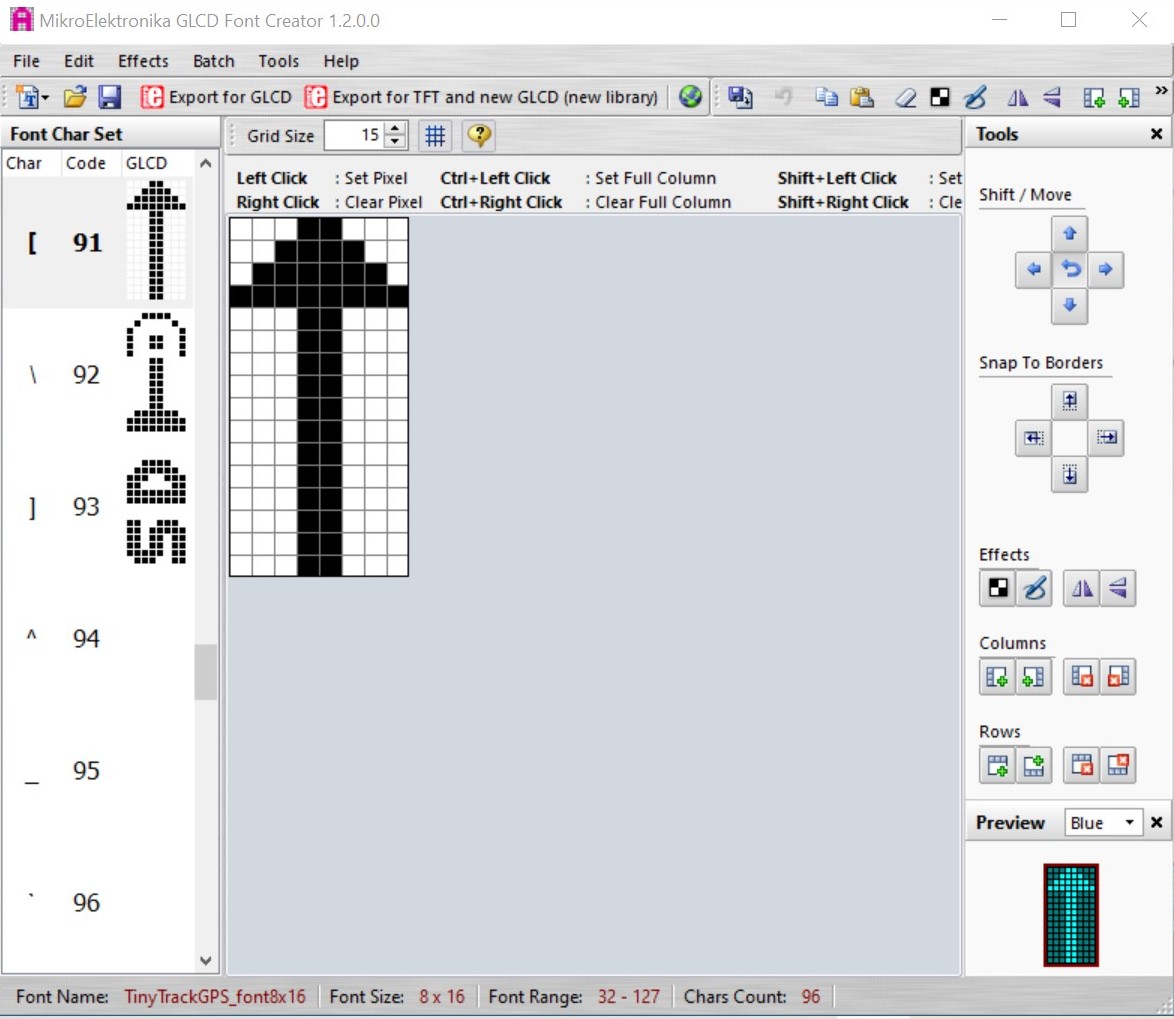Open the File menu
Viewport: 1174px width, 1019px height.
[26, 61]
